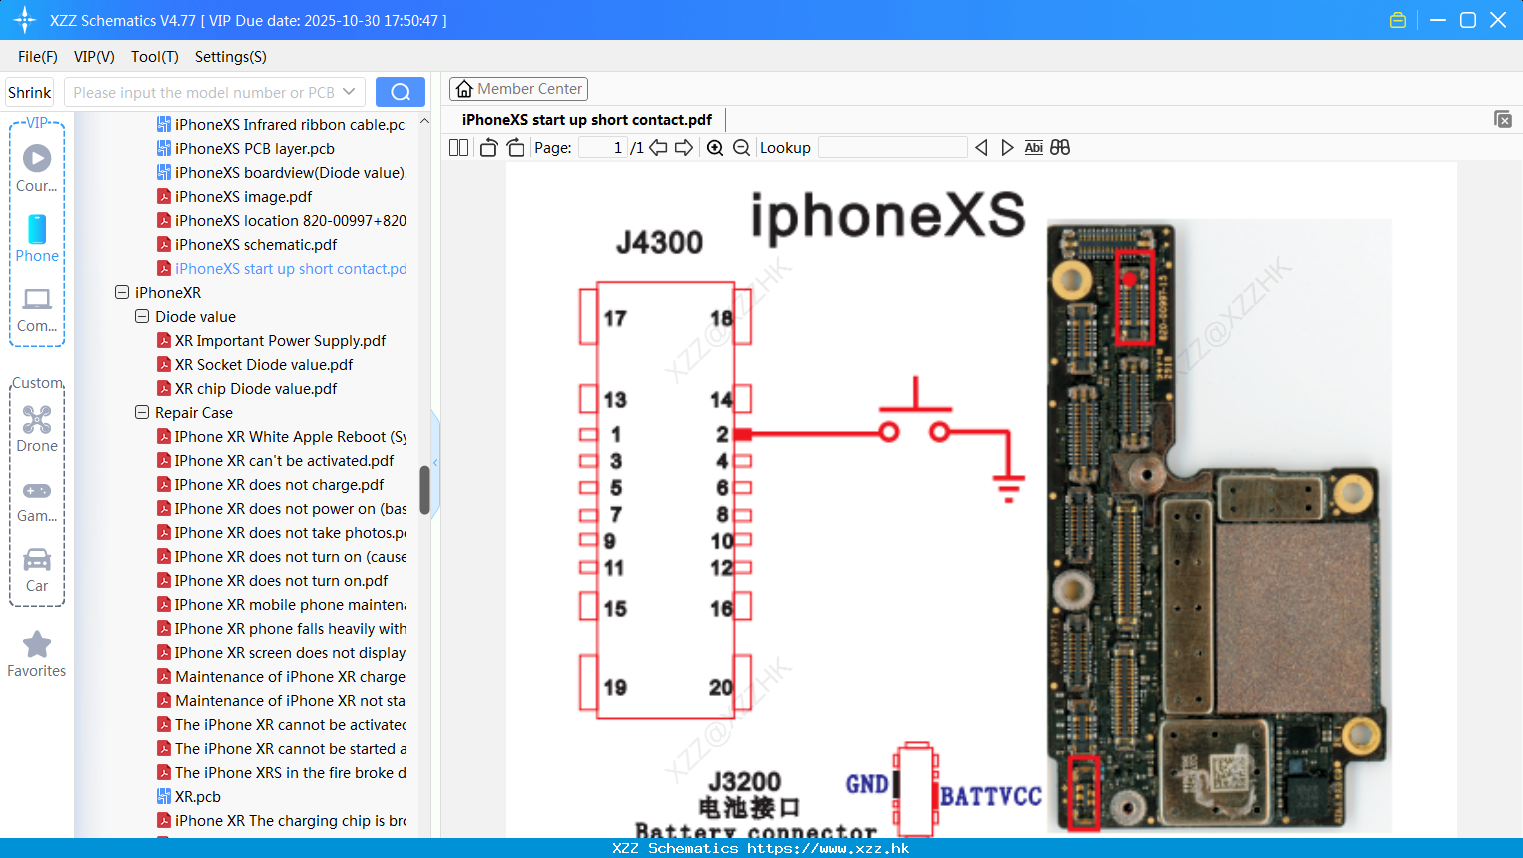Screen dimensions: 1523x858
Task: Open iPhoneXS image.pdf
Action: point(235,197)
